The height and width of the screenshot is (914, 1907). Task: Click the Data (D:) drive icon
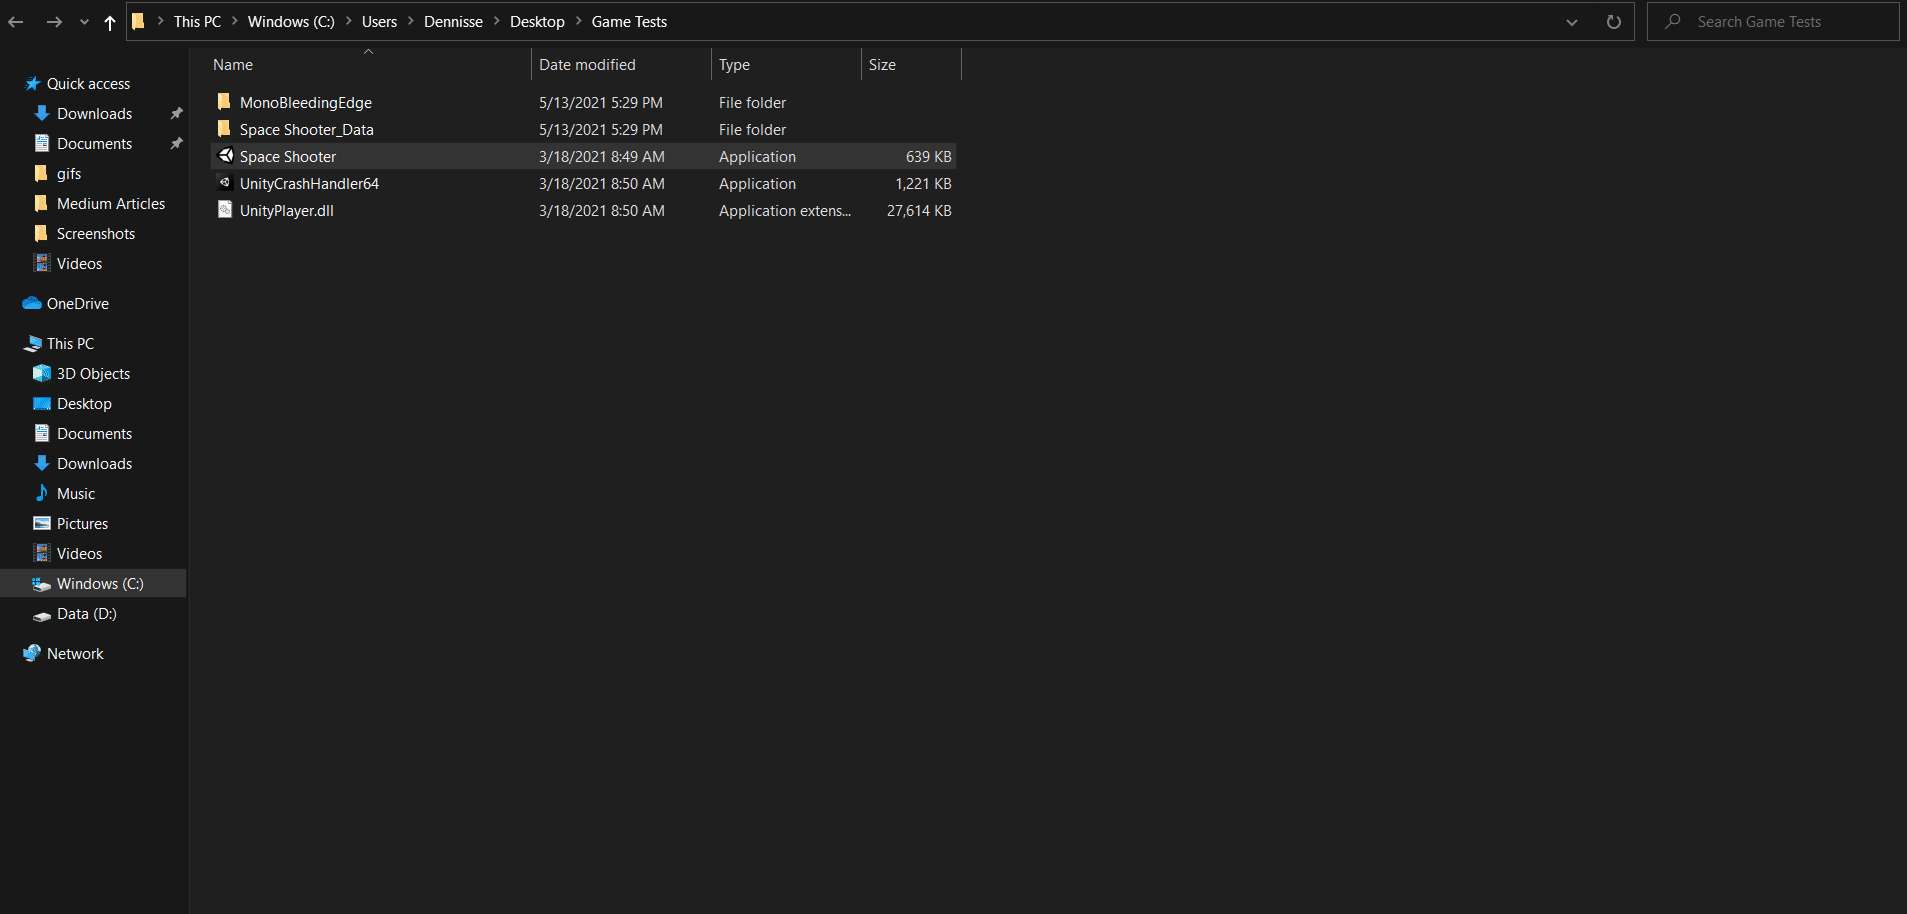pyautogui.click(x=42, y=615)
